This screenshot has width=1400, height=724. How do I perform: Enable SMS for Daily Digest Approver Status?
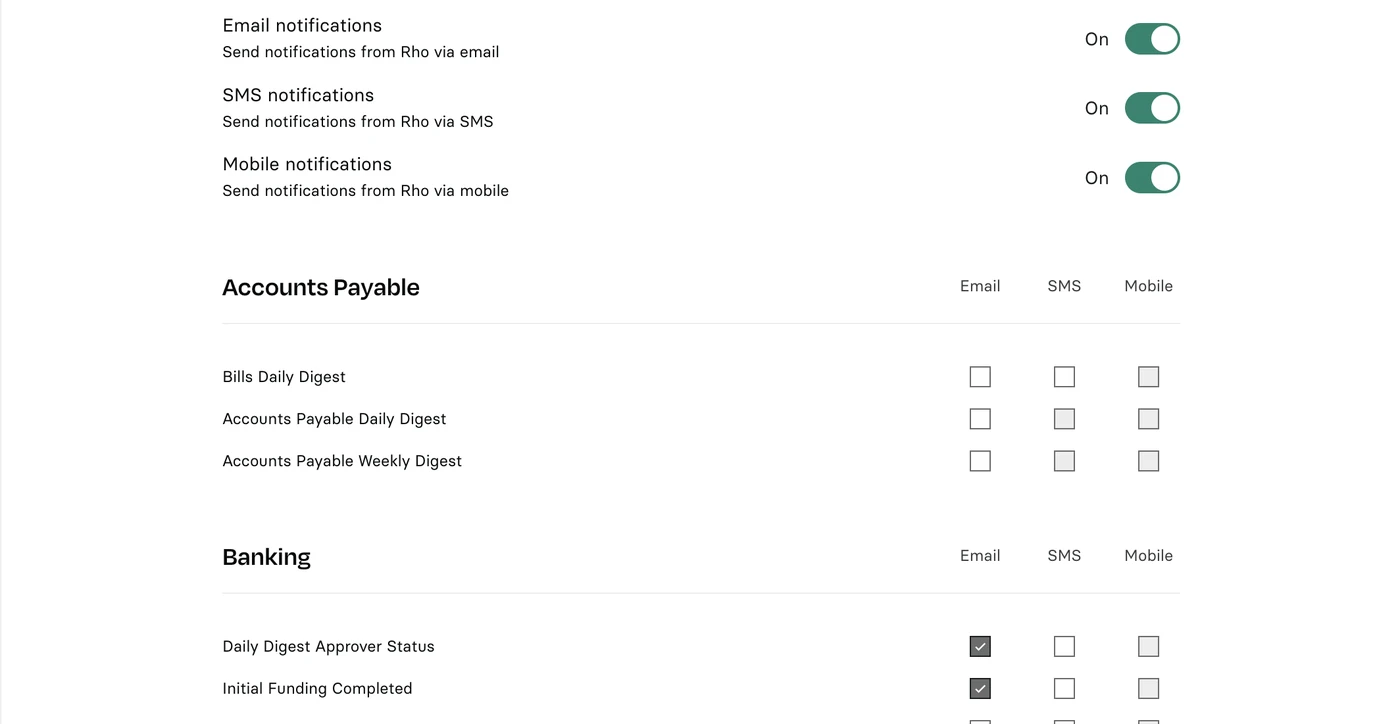1064,647
